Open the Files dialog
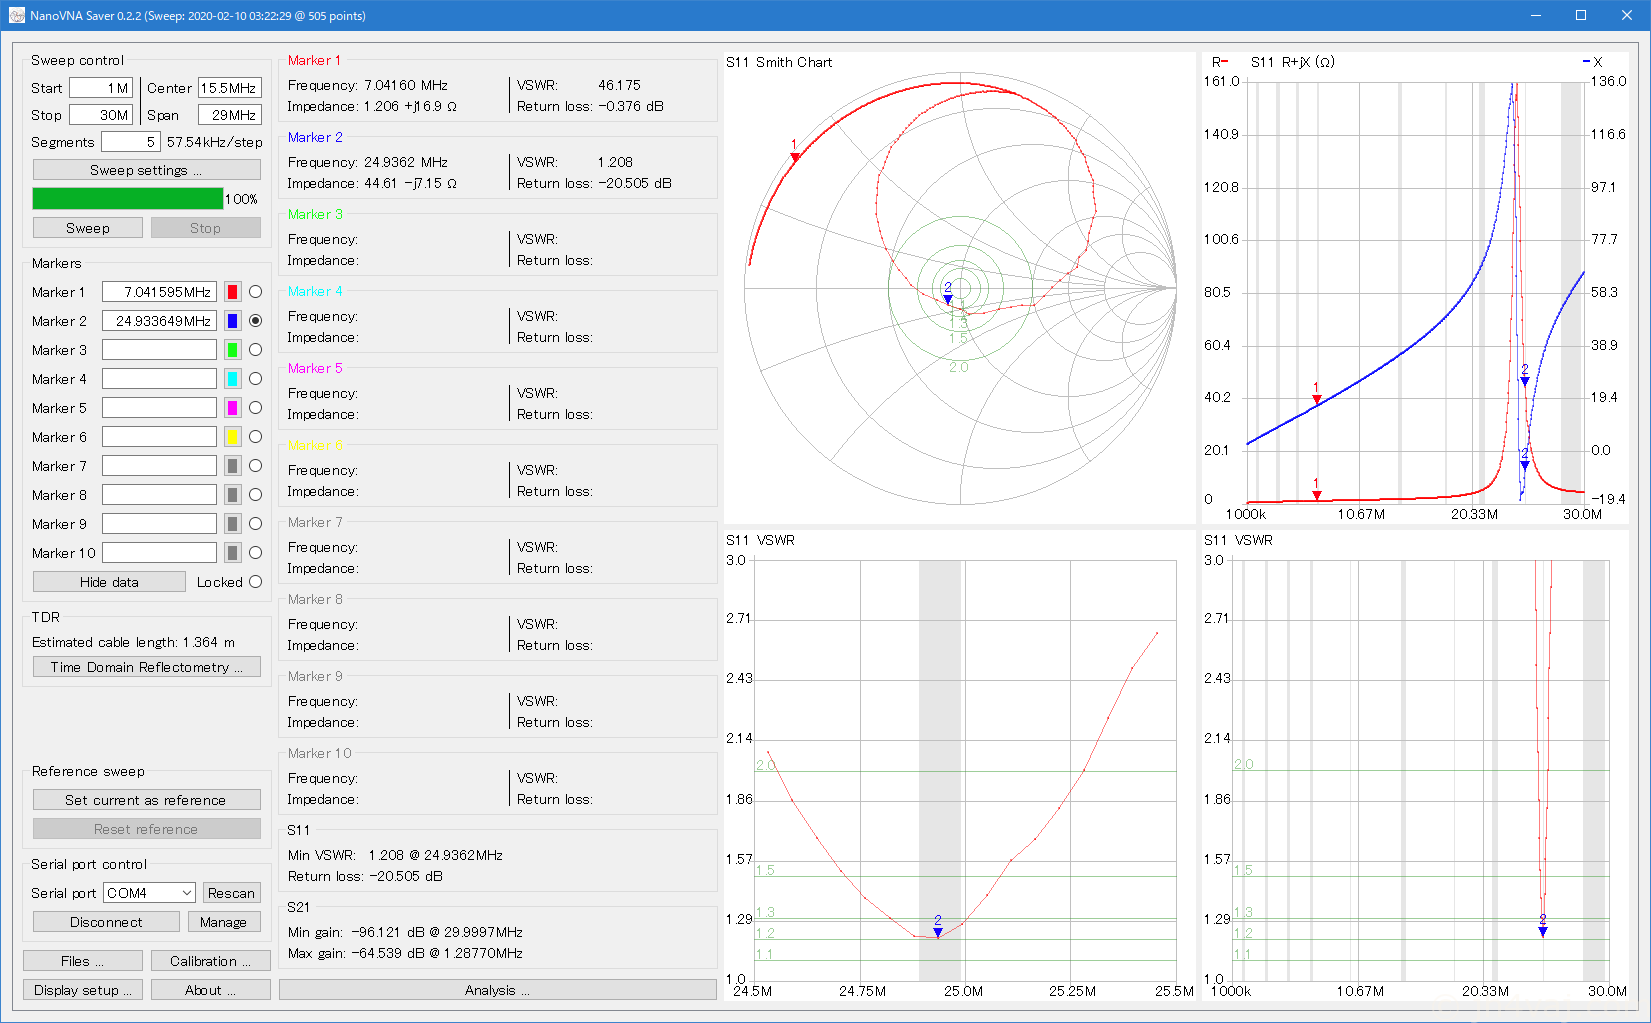Screen dimensions: 1651x1023 (x=83, y=961)
